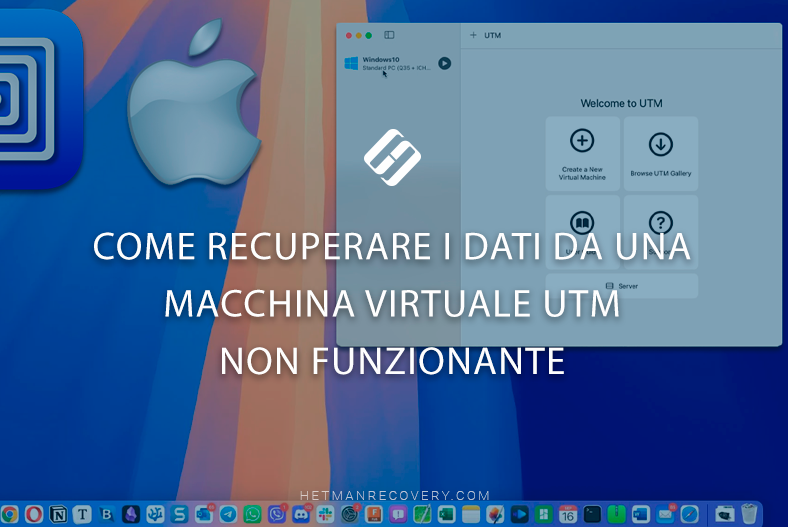Image resolution: width=788 pixels, height=527 pixels.
Task: Open Slack from the dock
Action: pos(325,514)
